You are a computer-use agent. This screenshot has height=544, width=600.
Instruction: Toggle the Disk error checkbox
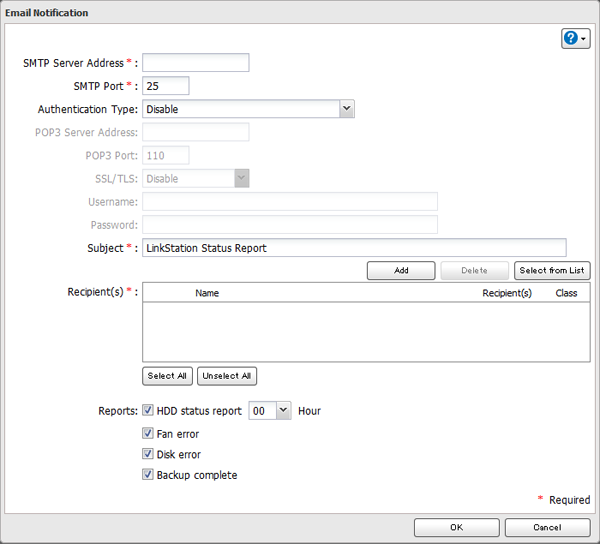click(148, 454)
